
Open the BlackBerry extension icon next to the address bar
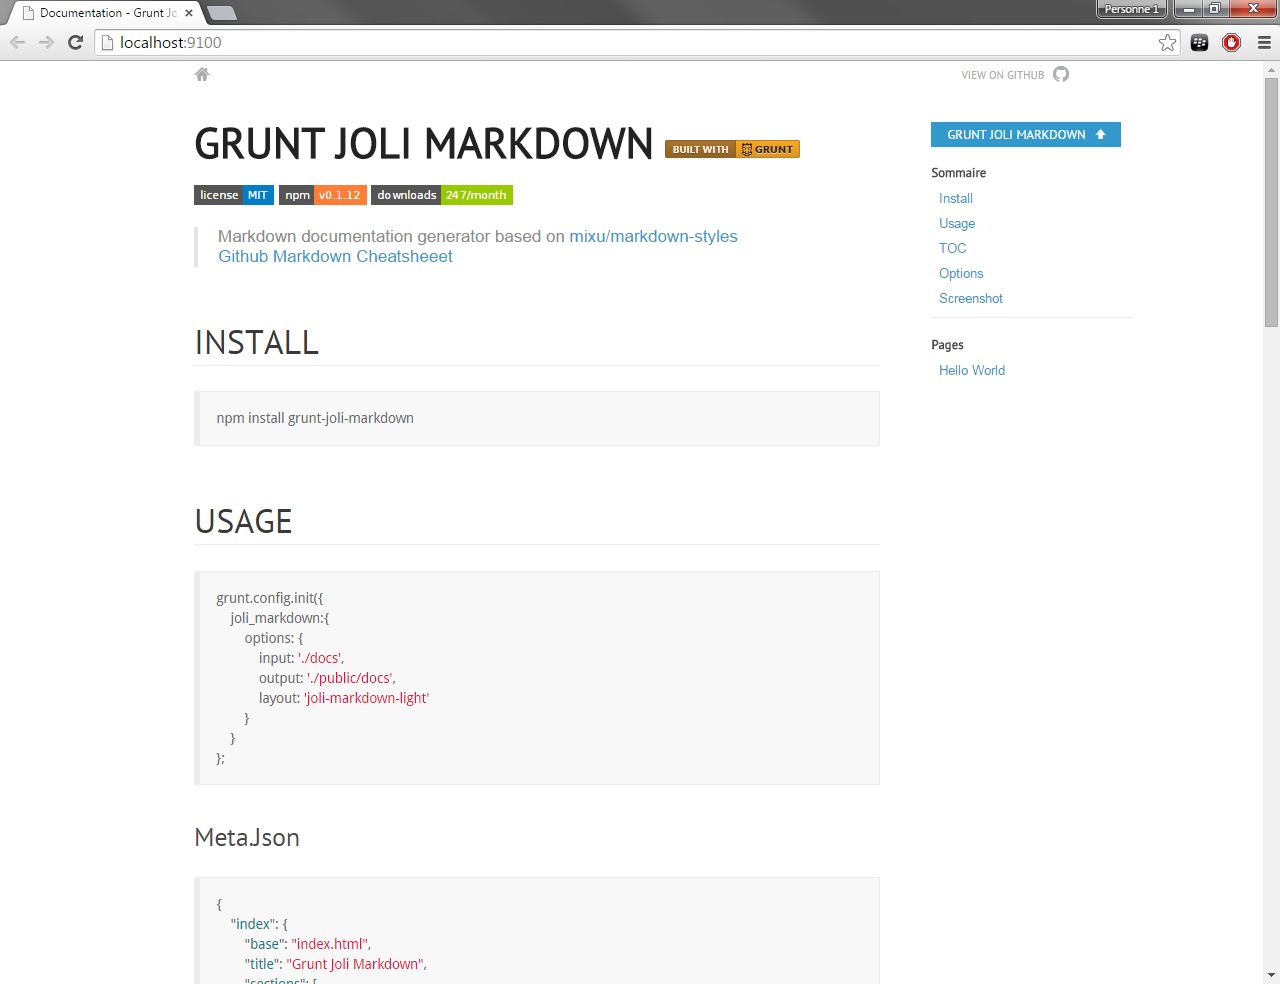click(1198, 42)
